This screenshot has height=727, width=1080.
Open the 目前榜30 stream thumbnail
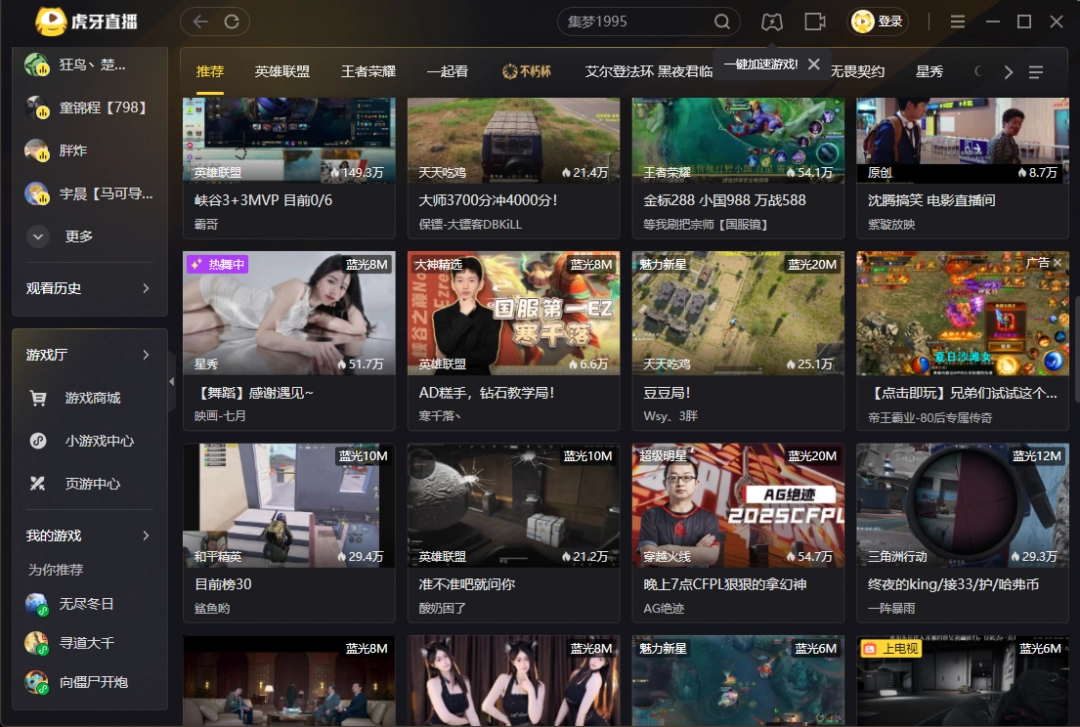(x=289, y=505)
